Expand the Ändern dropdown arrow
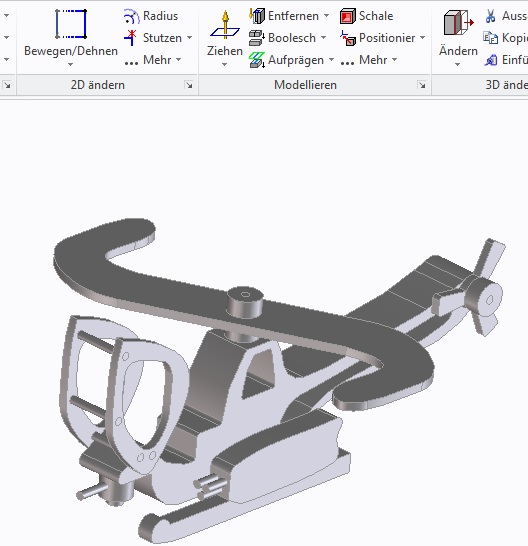Screen dimensions: 528x546 pyautogui.click(x=458, y=64)
